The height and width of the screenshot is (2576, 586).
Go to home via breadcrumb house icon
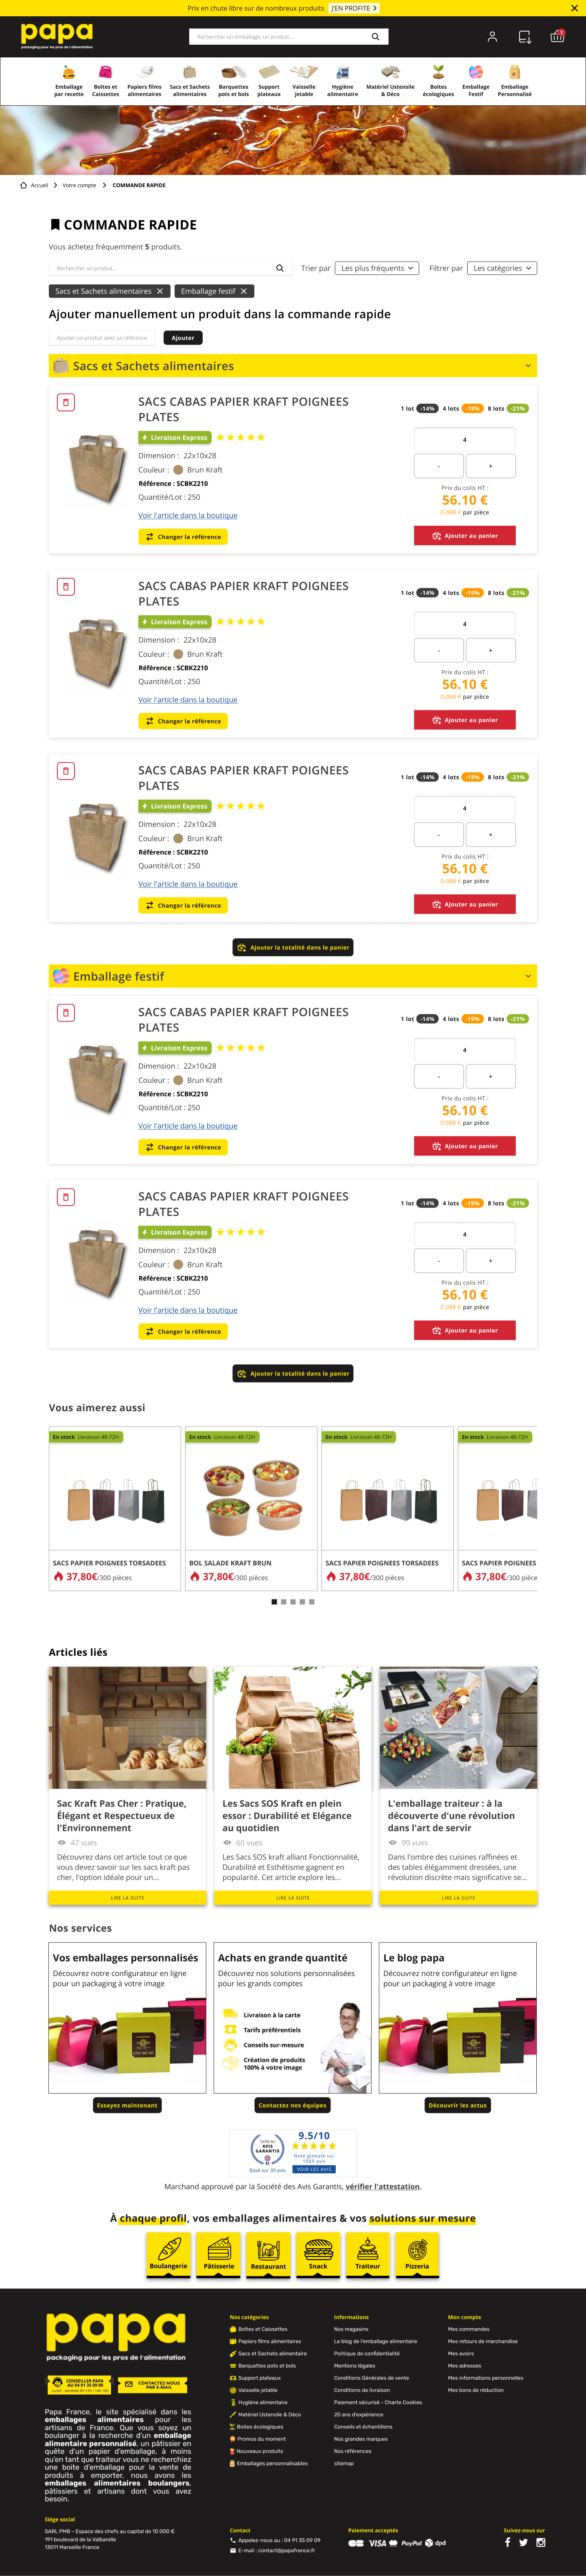click(23, 185)
